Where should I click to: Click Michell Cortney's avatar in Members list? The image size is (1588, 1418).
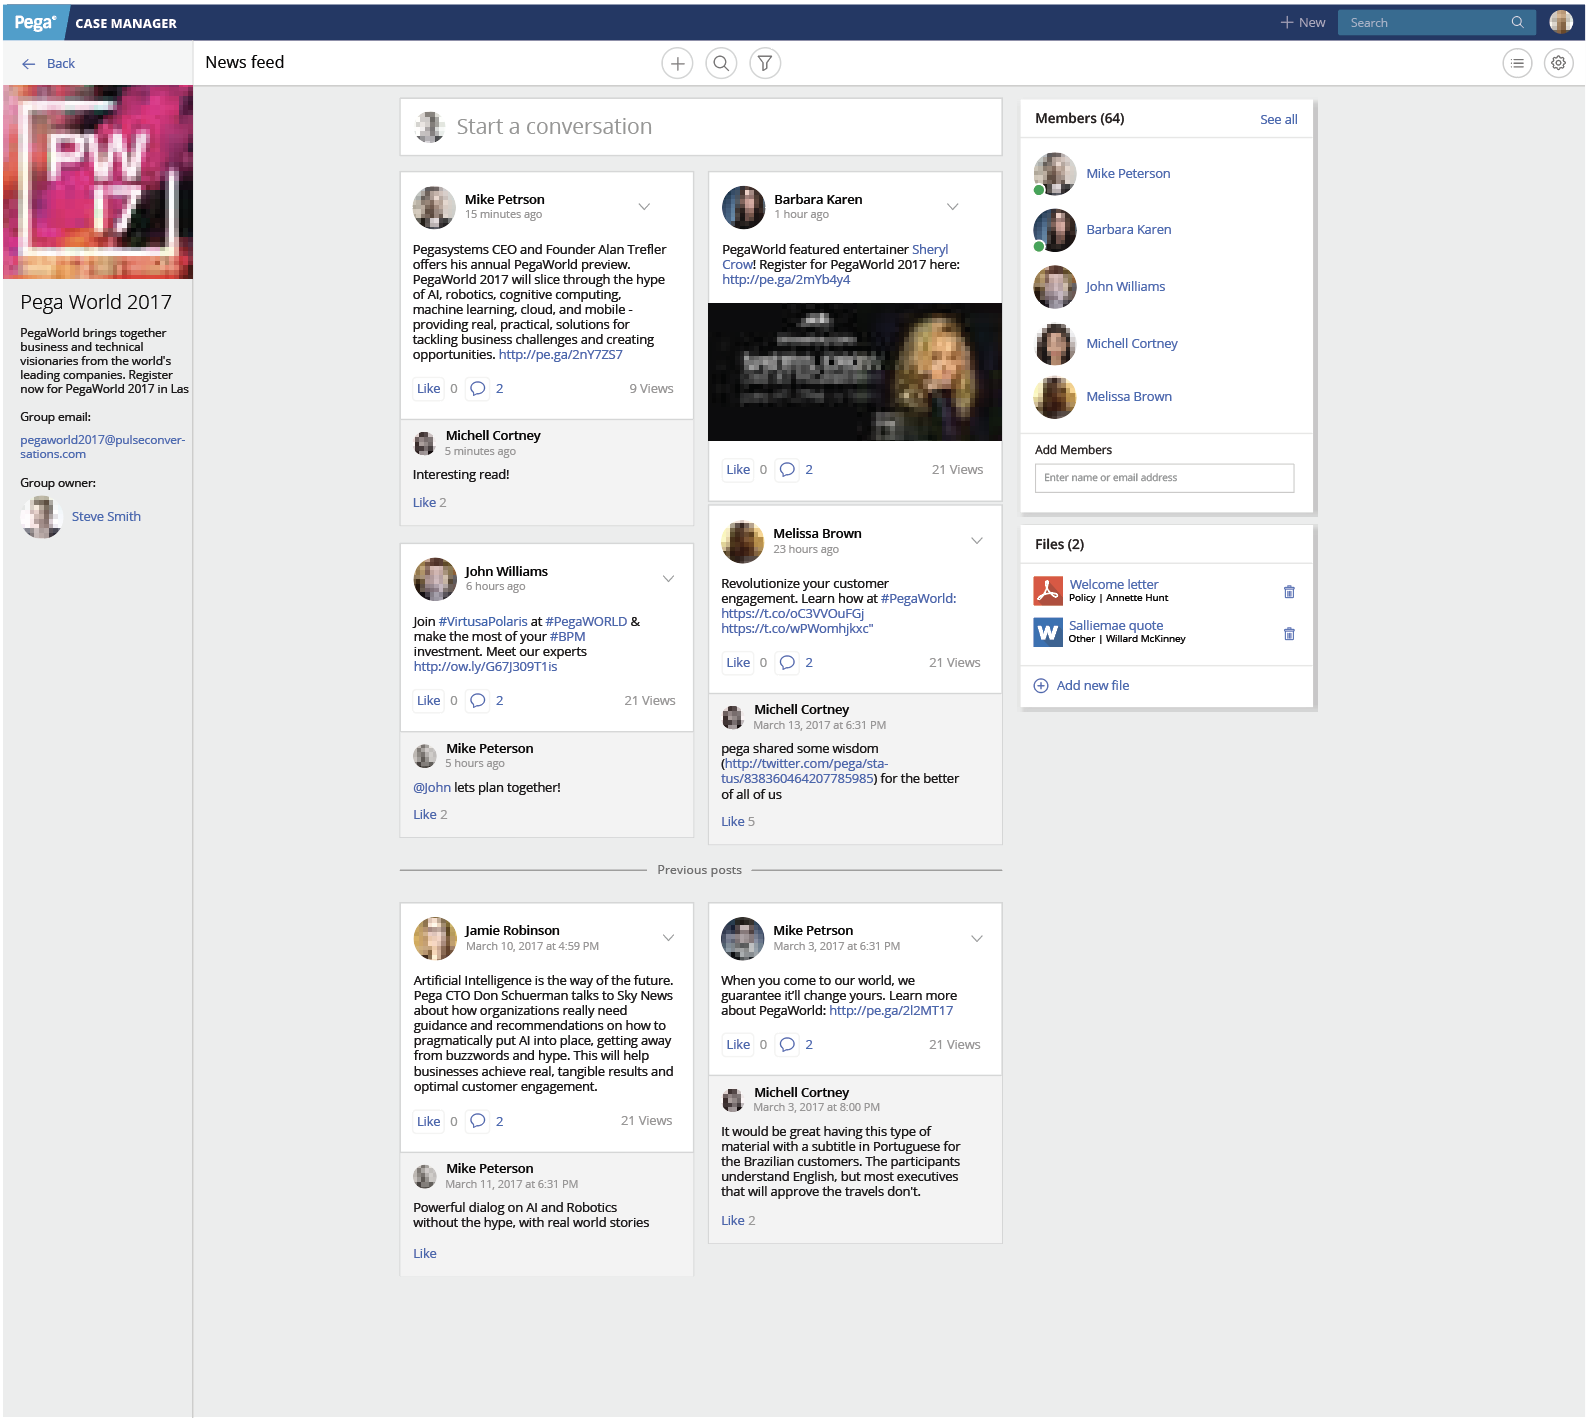click(1055, 344)
